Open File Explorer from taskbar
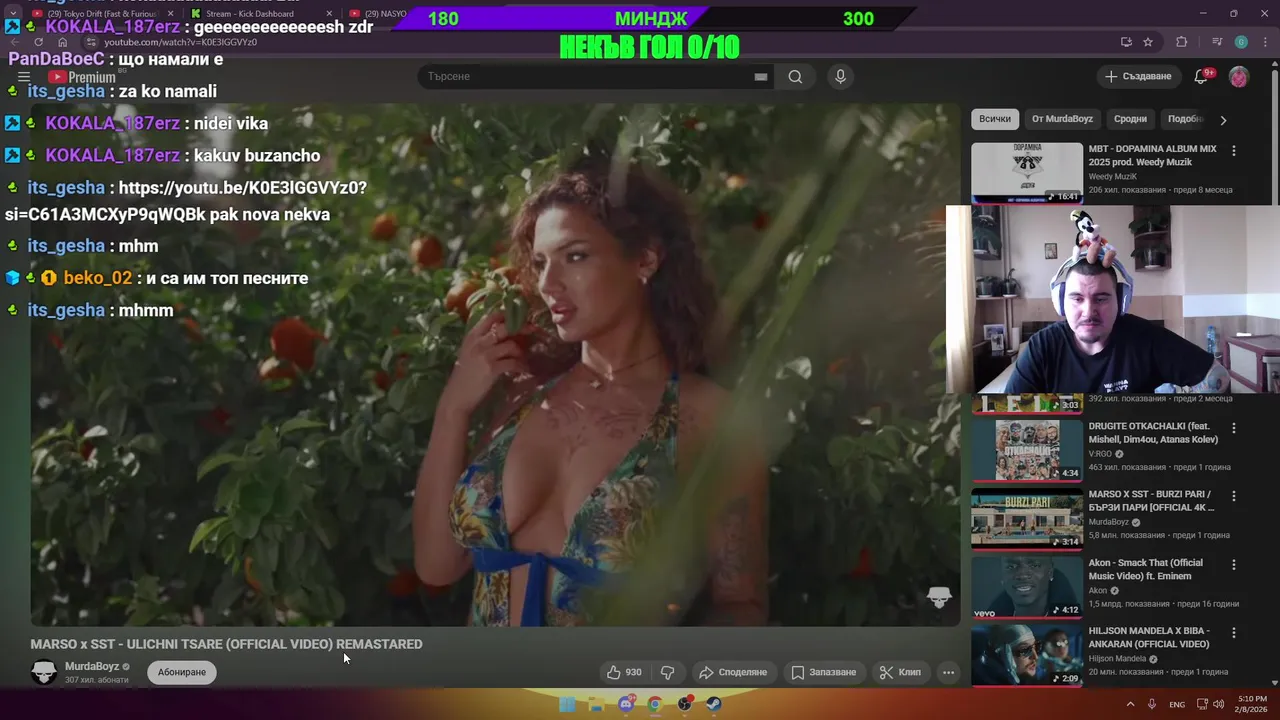Viewport: 1280px width, 720px height. click(596, 704)
